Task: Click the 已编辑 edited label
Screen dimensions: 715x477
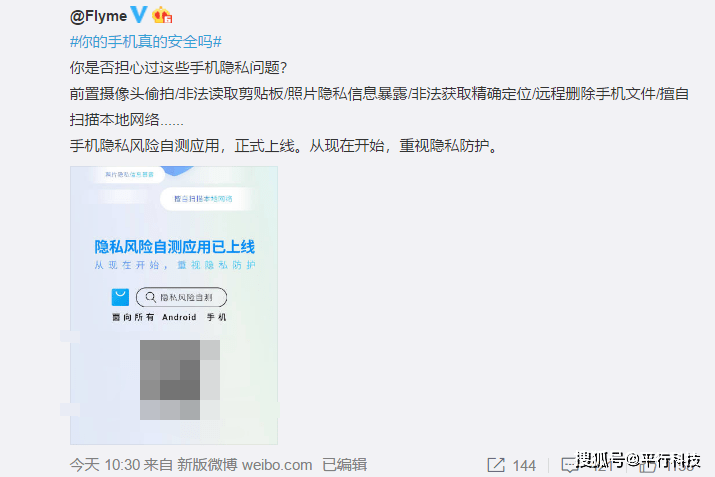Action: 345,465
